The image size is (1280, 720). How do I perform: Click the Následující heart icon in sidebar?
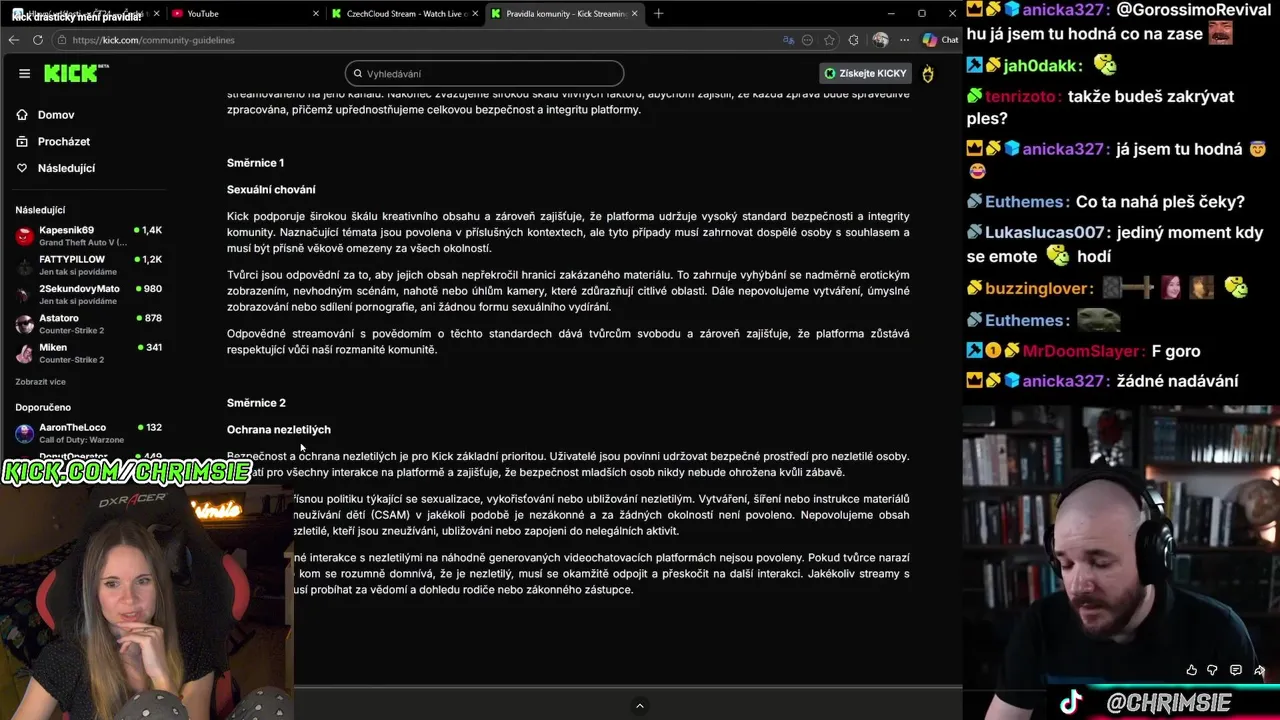[22, 168]
